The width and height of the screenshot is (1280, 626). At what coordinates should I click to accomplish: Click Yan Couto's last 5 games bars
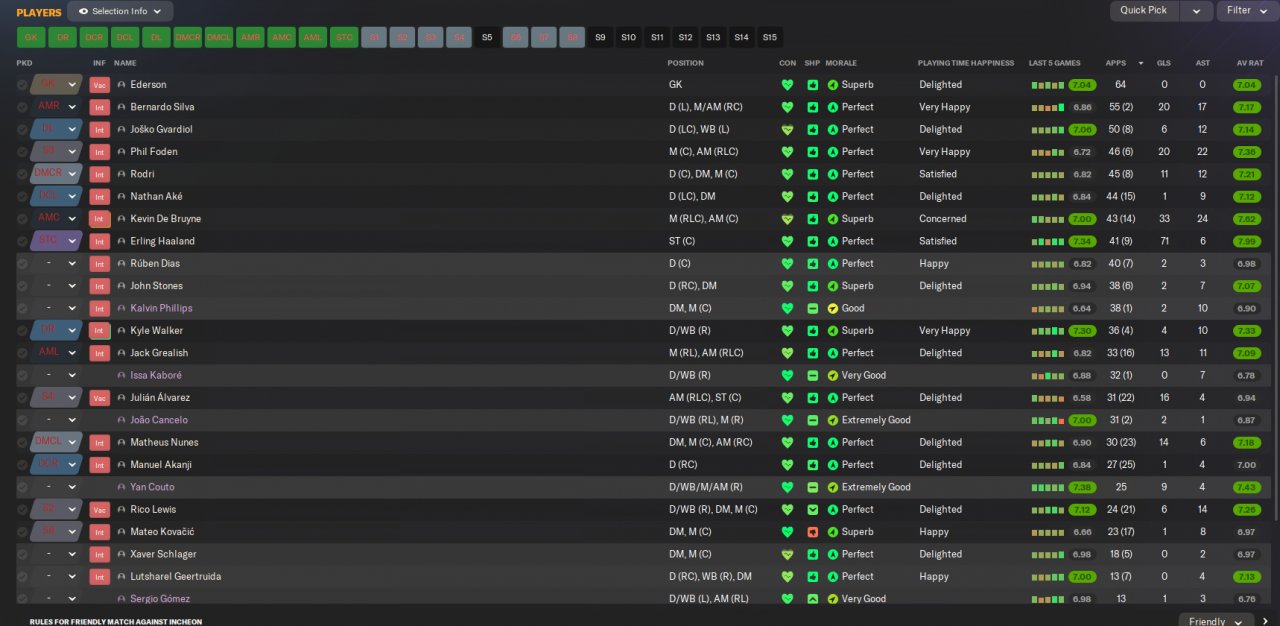(1048, 487)
